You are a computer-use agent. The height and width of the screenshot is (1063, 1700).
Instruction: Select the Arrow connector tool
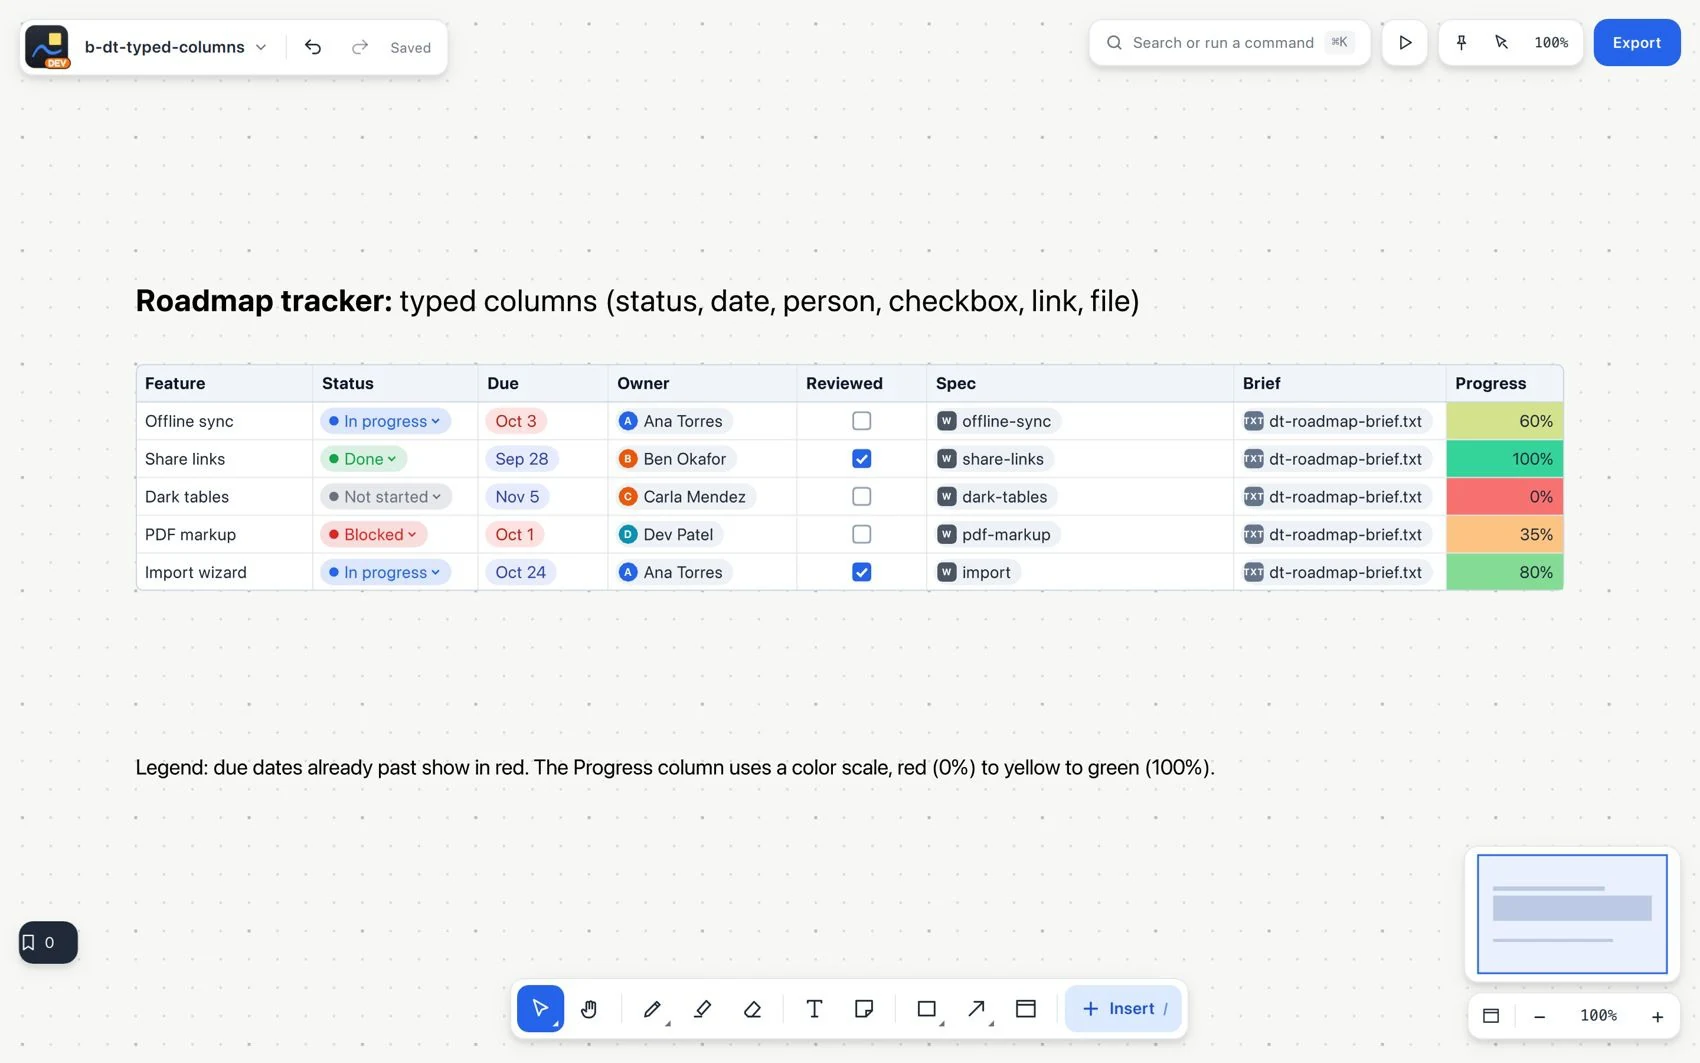977,1008
